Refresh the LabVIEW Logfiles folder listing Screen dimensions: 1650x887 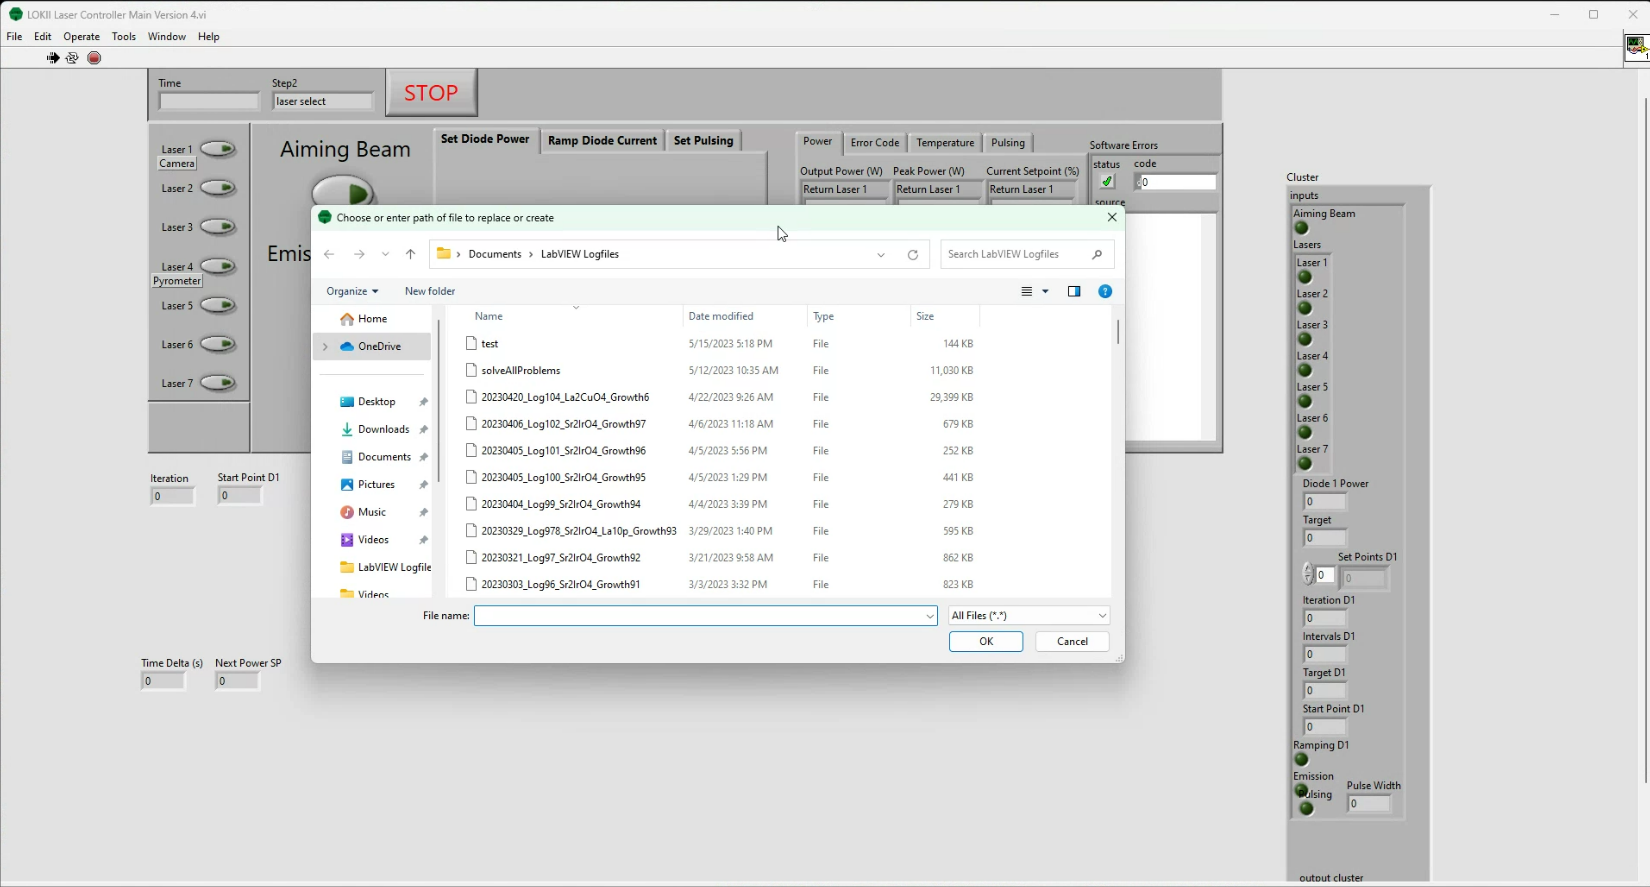click(x=913, y=255)
